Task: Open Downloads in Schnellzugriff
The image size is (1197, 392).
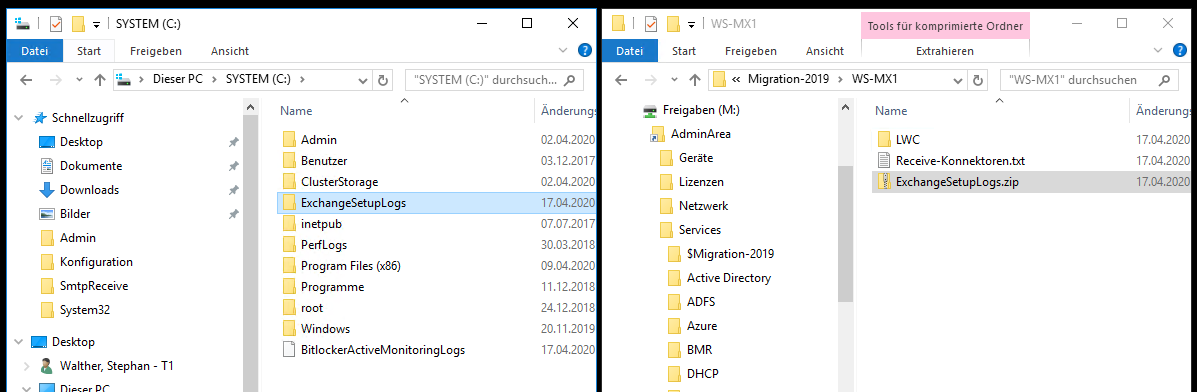Action: click(x=89, y=190)
